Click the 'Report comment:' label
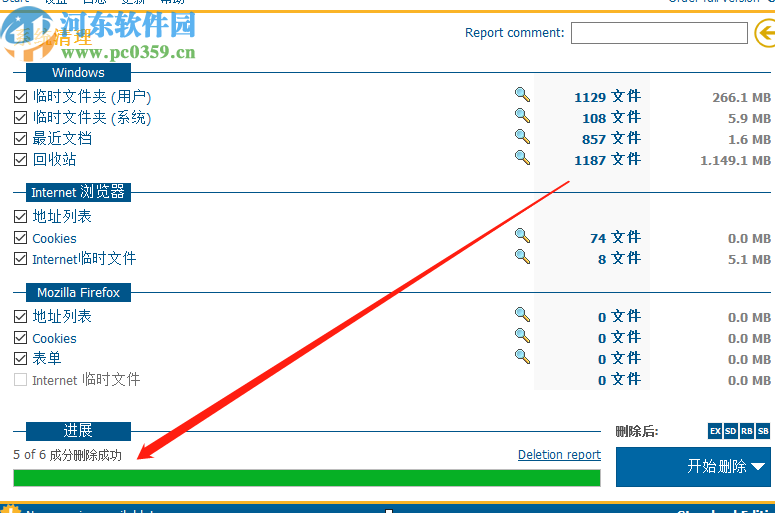 tap(515, 33)
